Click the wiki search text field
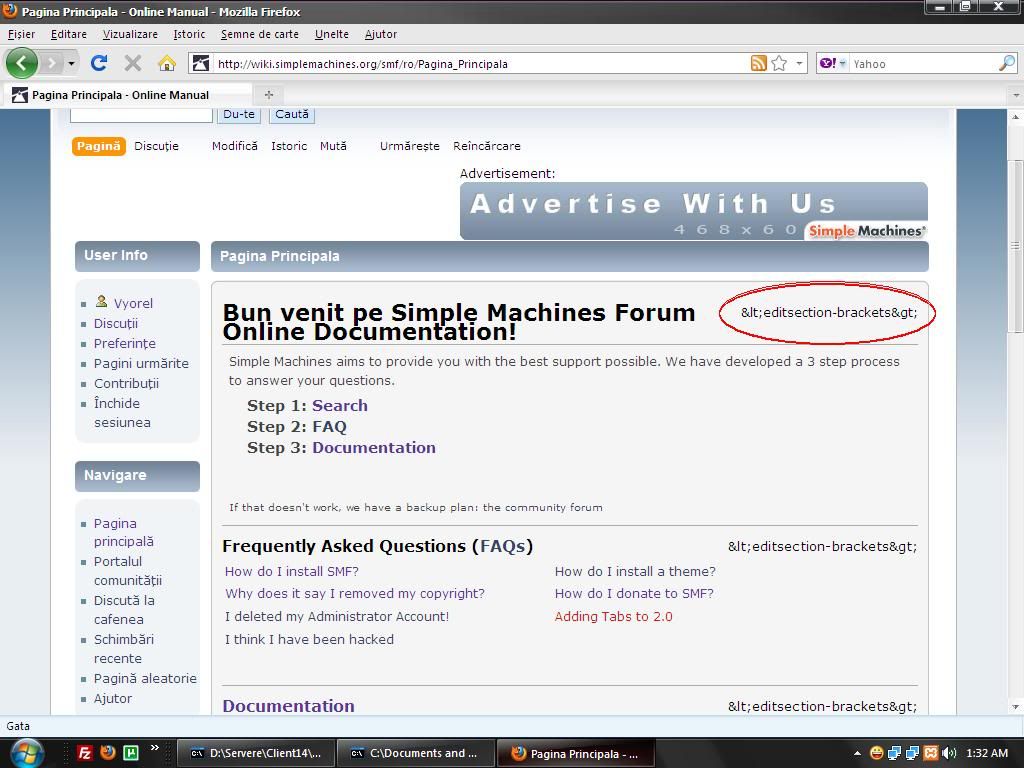Screen dimensions: 1024x768 [x=141, y=114]
